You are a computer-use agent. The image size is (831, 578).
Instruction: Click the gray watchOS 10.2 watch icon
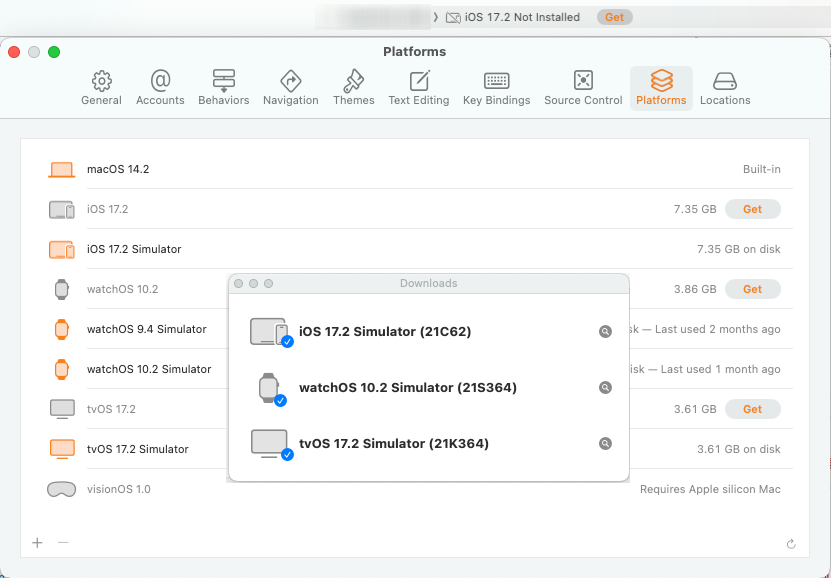(61, 289)
